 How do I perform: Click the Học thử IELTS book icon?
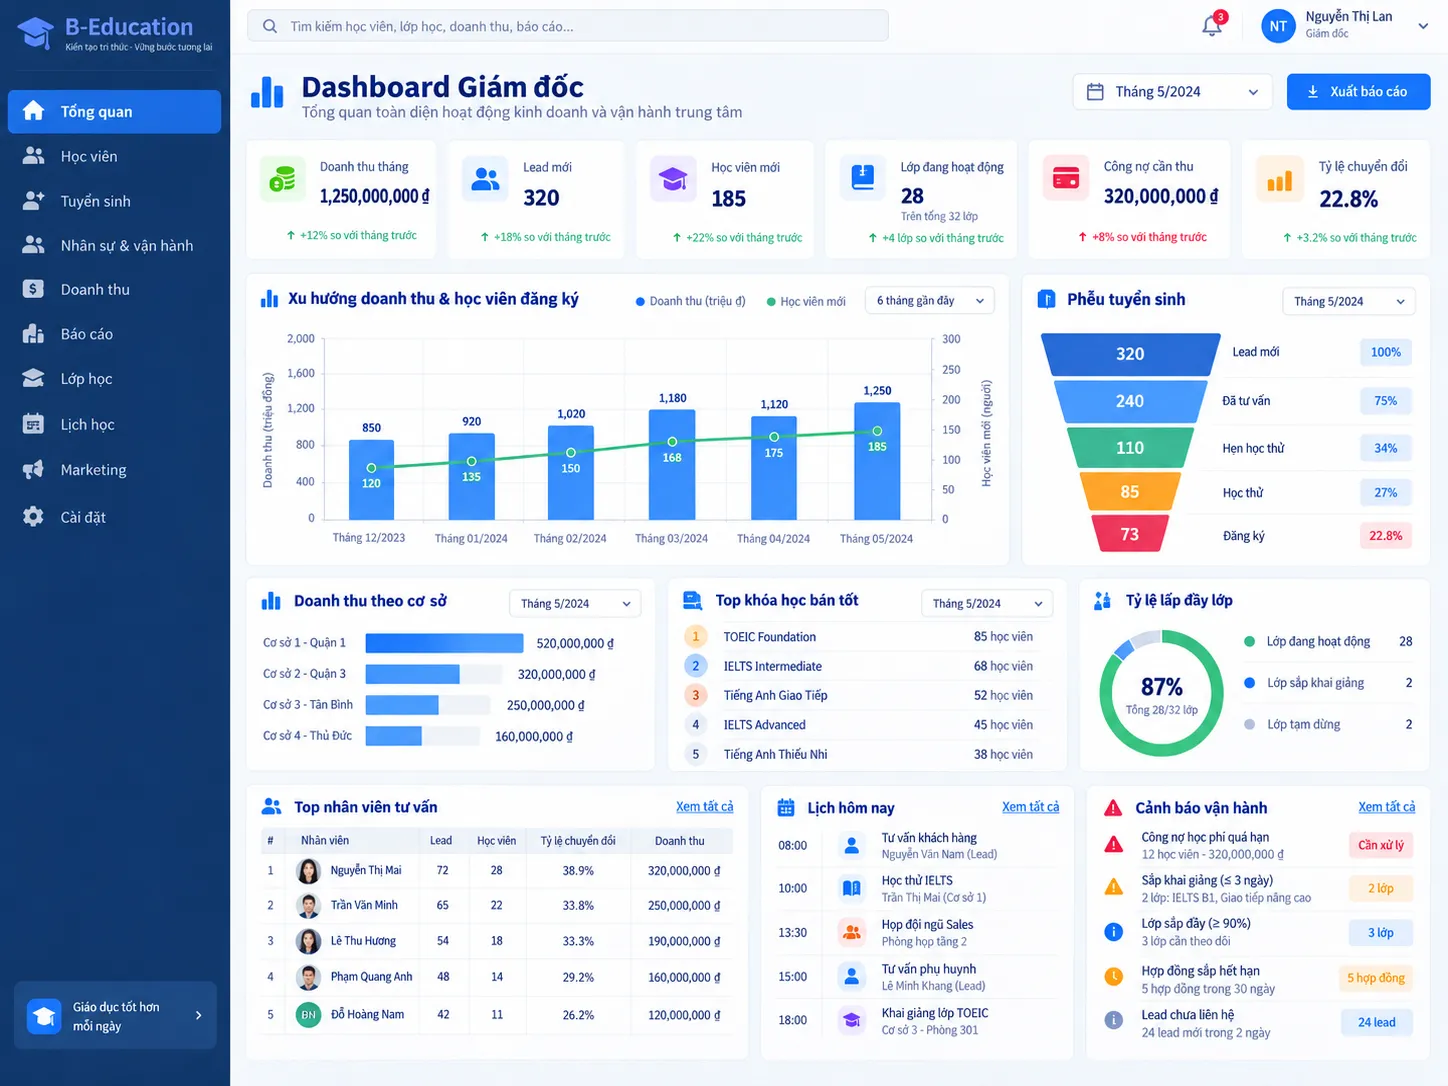[852, 888]
